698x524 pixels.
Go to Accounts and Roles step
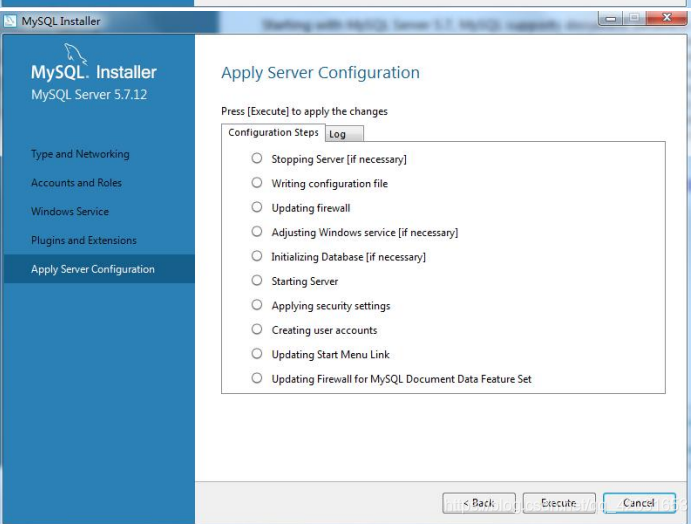(76, 183)
